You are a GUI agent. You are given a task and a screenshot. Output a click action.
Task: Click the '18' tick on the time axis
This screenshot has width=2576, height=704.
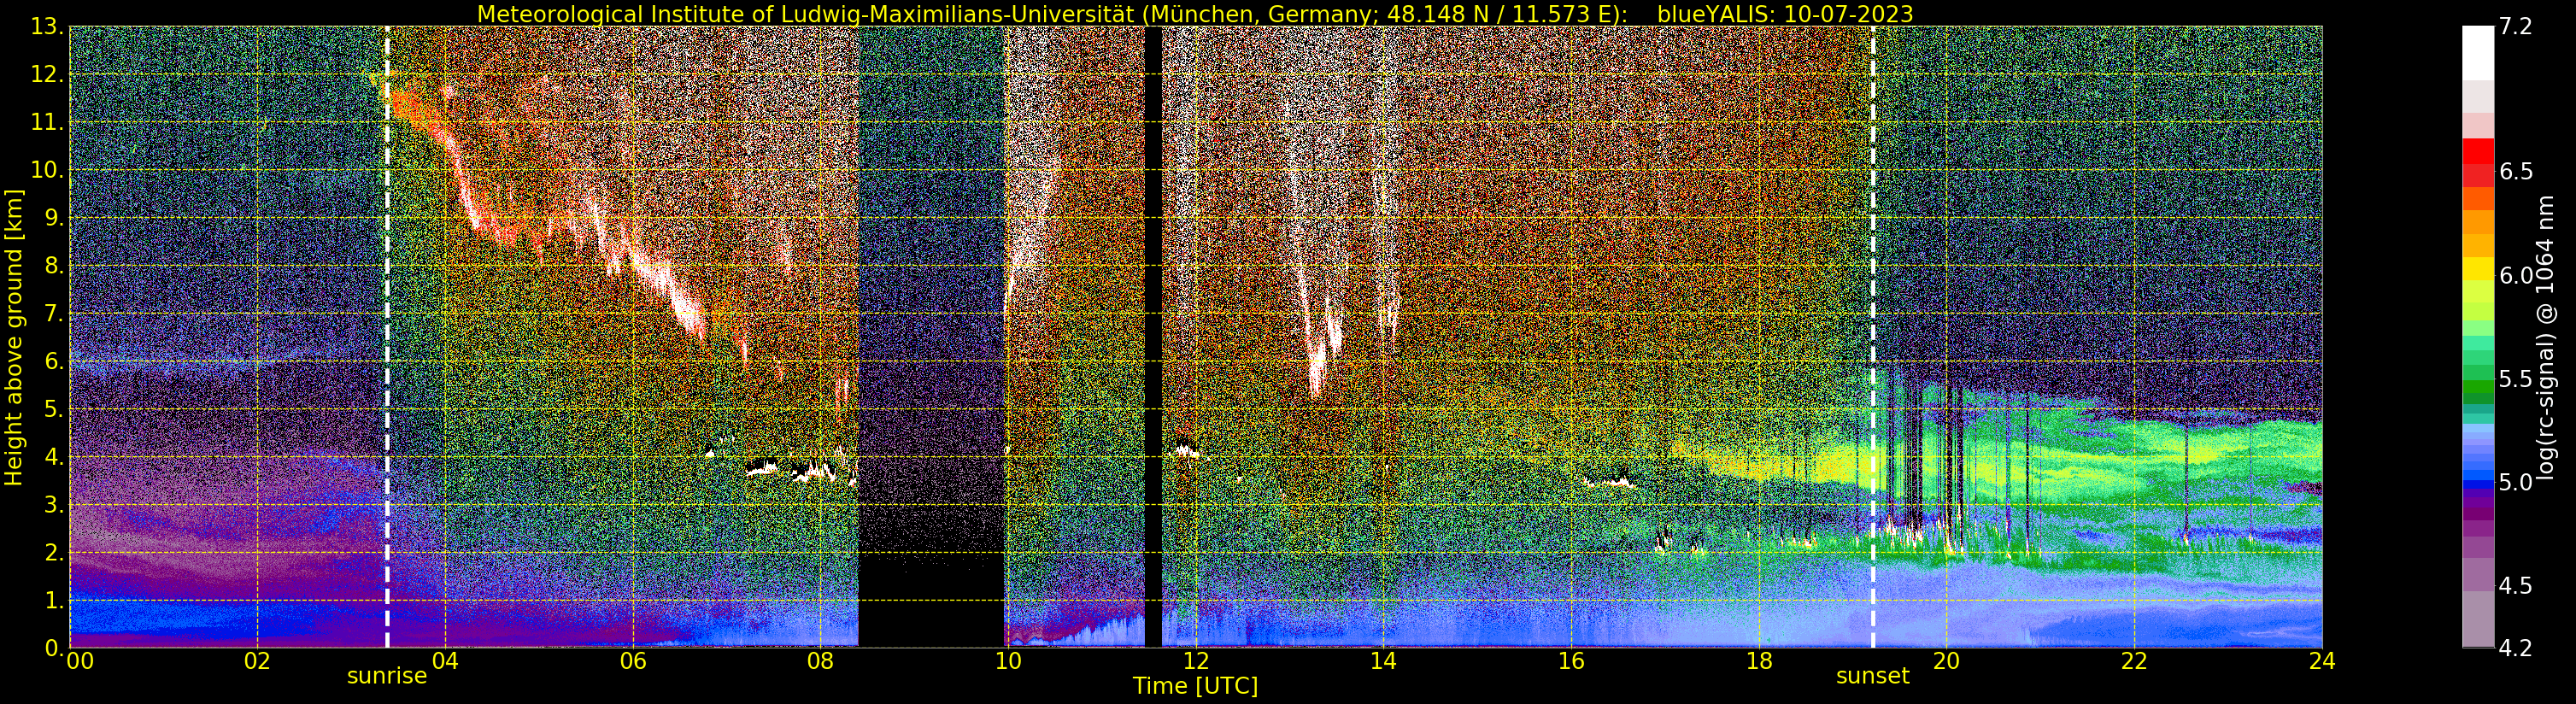[x=1759, y=661]
